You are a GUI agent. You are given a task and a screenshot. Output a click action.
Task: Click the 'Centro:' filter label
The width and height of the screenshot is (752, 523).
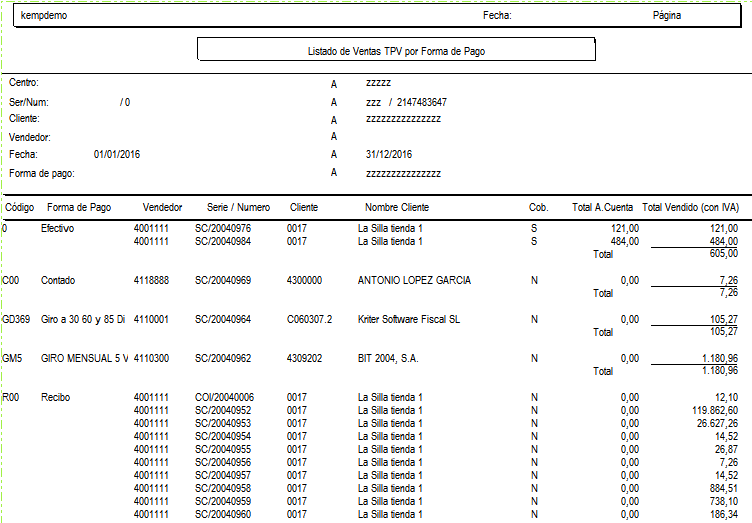(x=24, y=82)
